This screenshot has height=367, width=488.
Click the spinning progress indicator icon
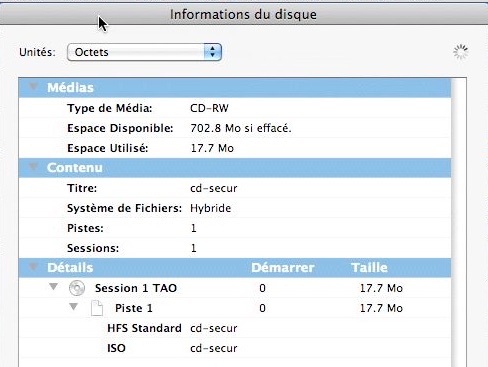tap(461, 52)
